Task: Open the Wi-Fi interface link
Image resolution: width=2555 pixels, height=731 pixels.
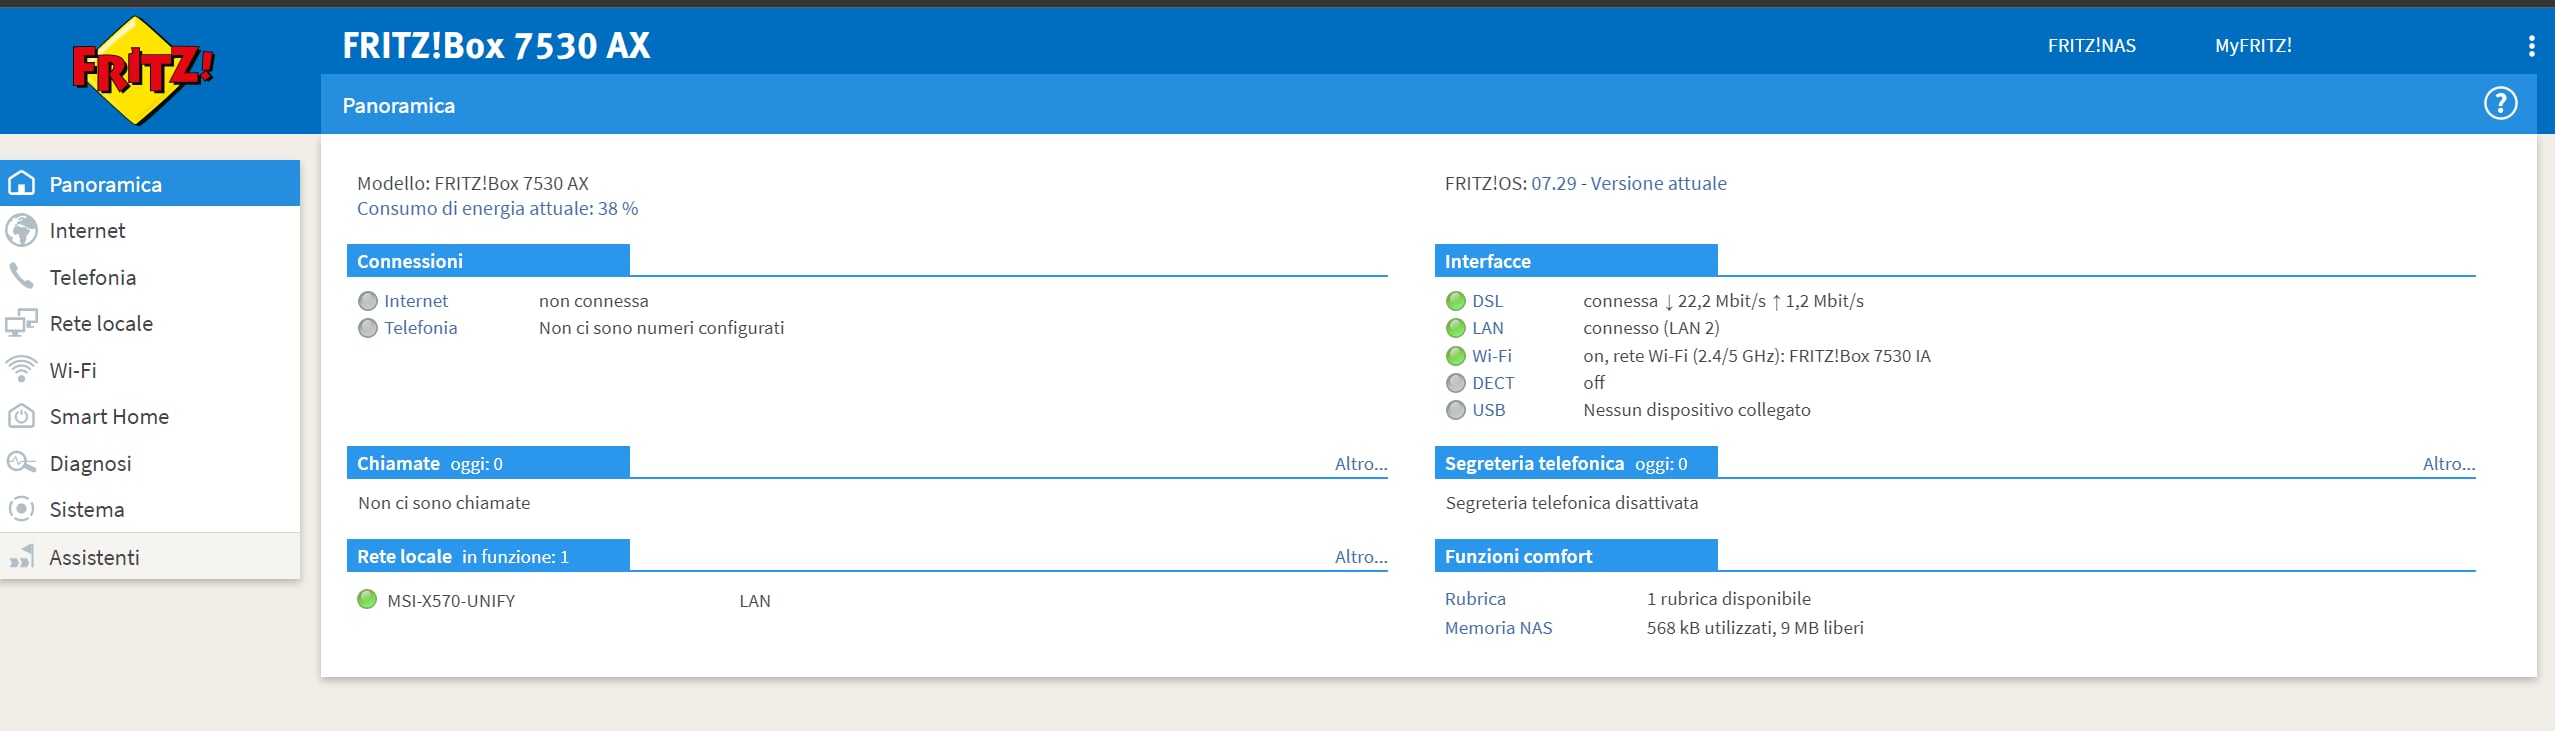Action: coord(1491,356)
